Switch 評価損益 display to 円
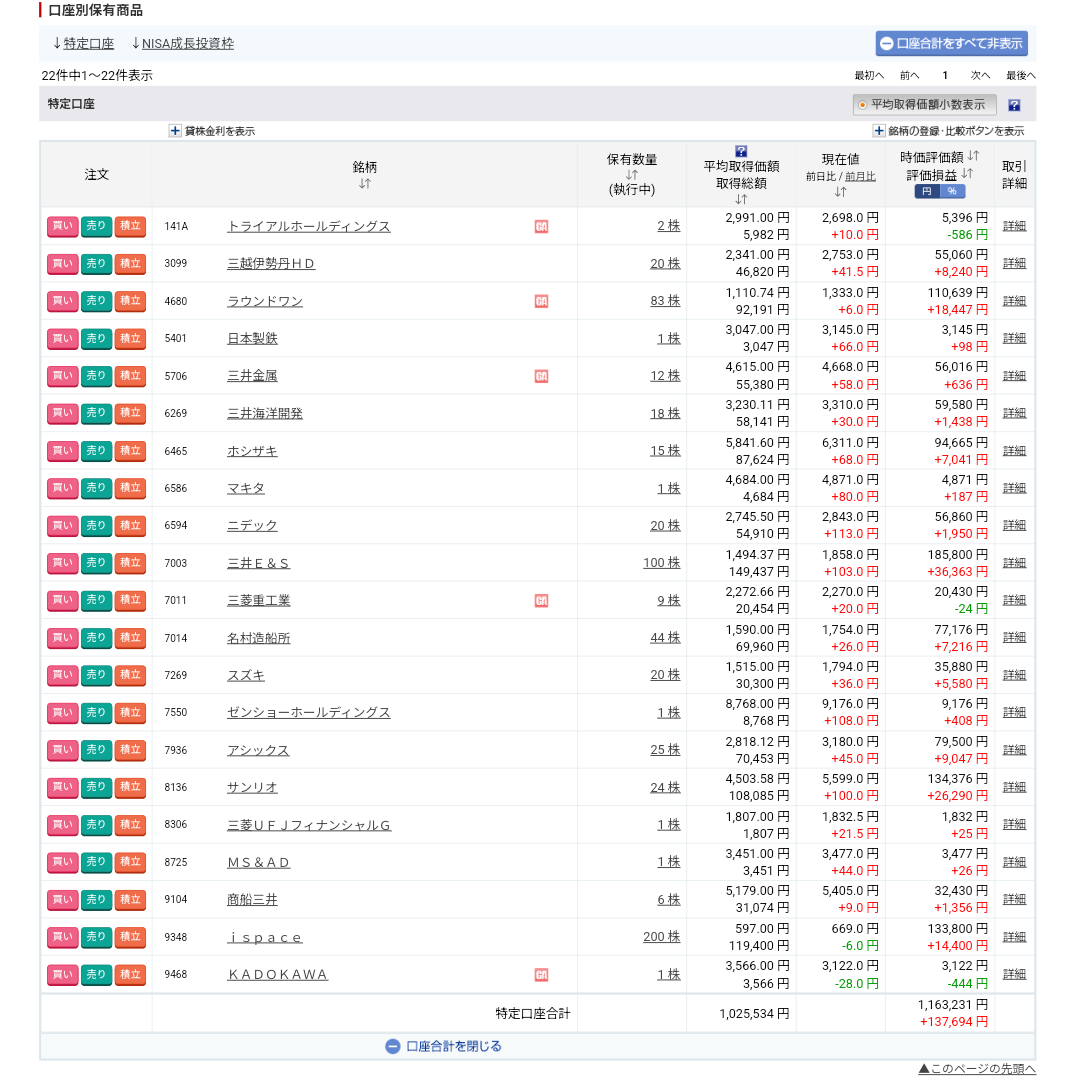 pyautogui.click(x=926, y=192)
